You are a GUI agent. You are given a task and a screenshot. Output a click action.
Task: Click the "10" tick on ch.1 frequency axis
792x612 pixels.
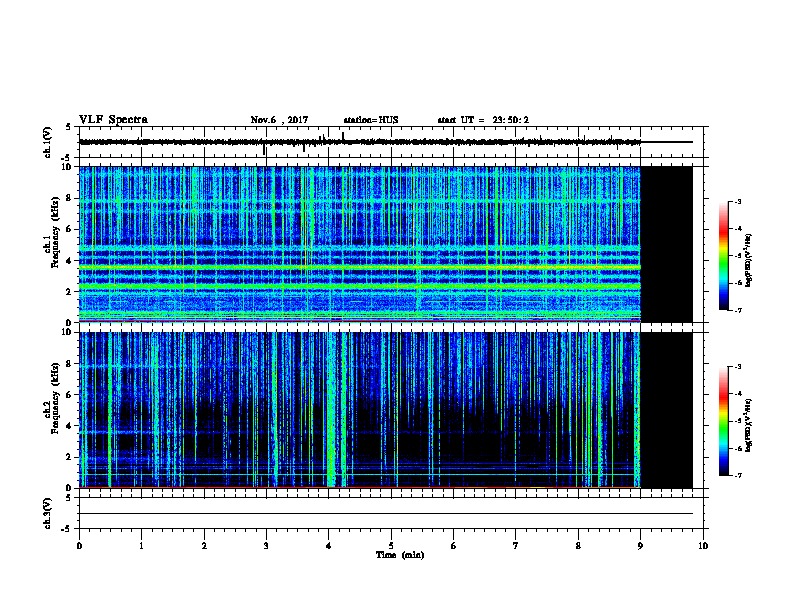pyautogui.click(x=66, y=167)
